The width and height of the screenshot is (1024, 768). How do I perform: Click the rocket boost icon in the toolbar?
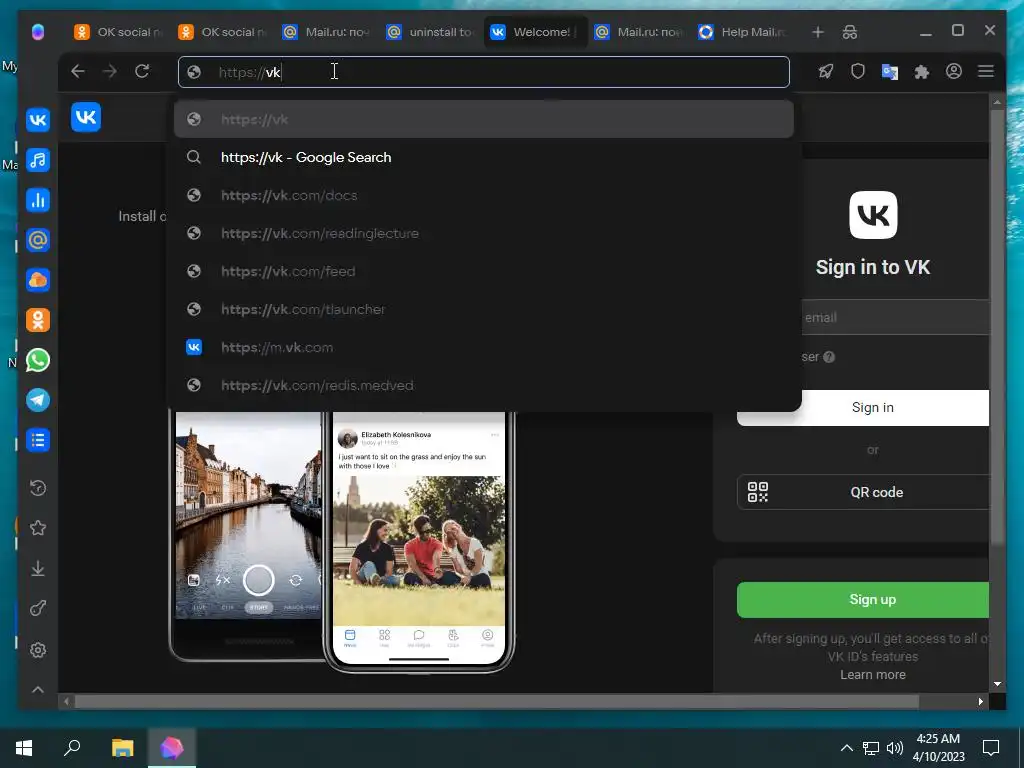826,71
